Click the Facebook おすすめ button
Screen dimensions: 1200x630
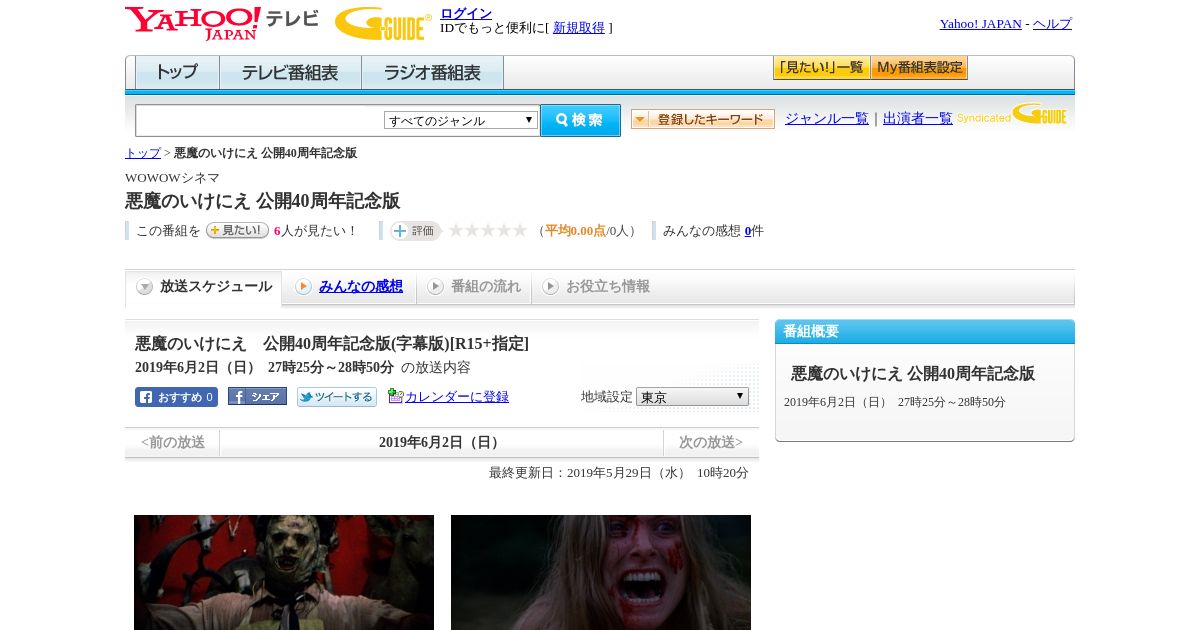click(x=176, y=397)
